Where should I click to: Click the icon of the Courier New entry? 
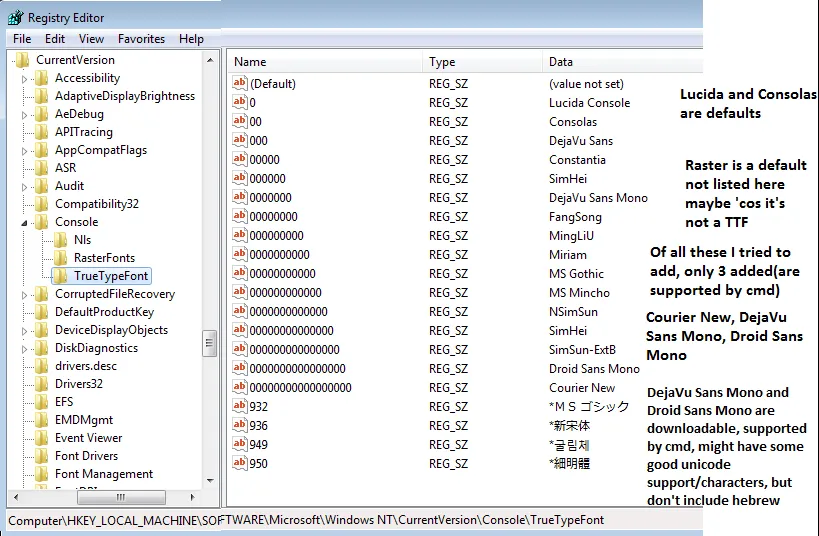(x=240, y=387)
